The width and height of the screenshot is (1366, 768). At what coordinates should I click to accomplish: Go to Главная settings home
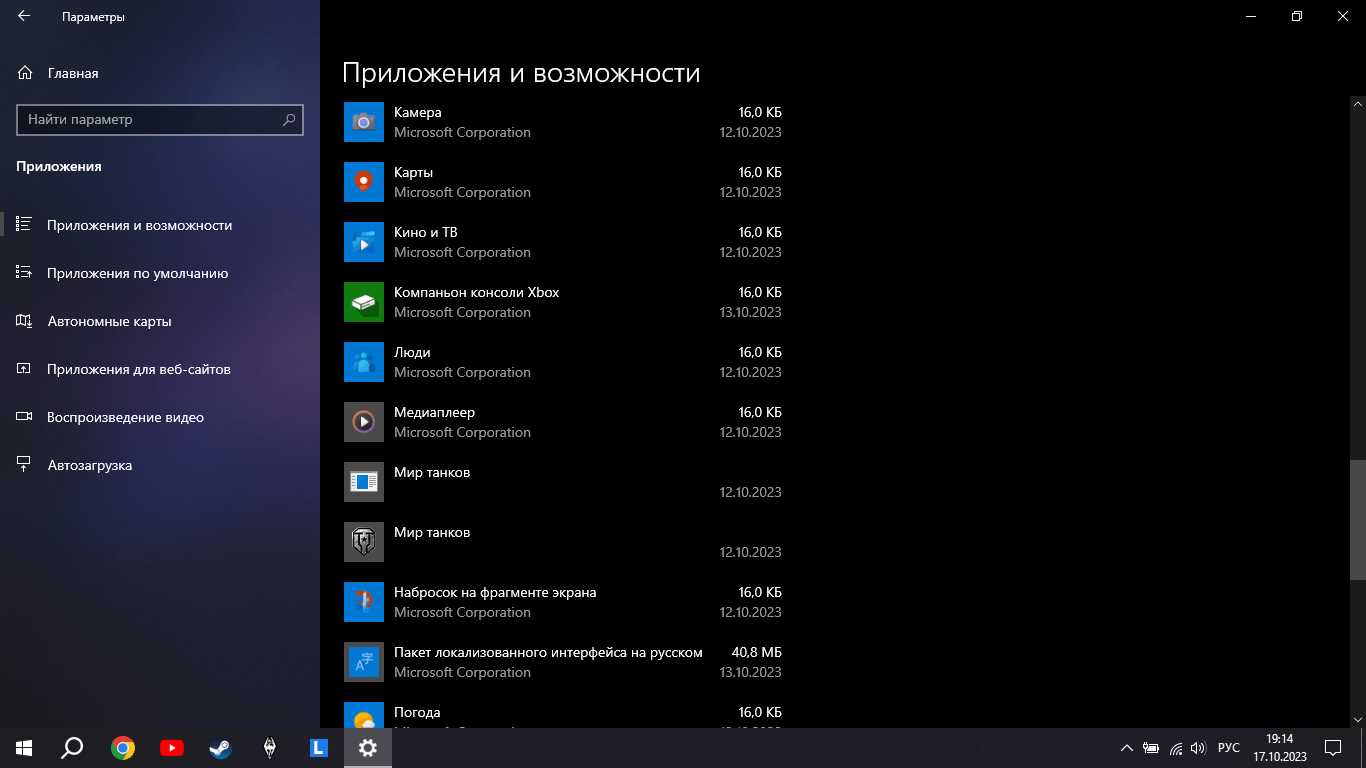pyautogui.click(x=160, y=73)
